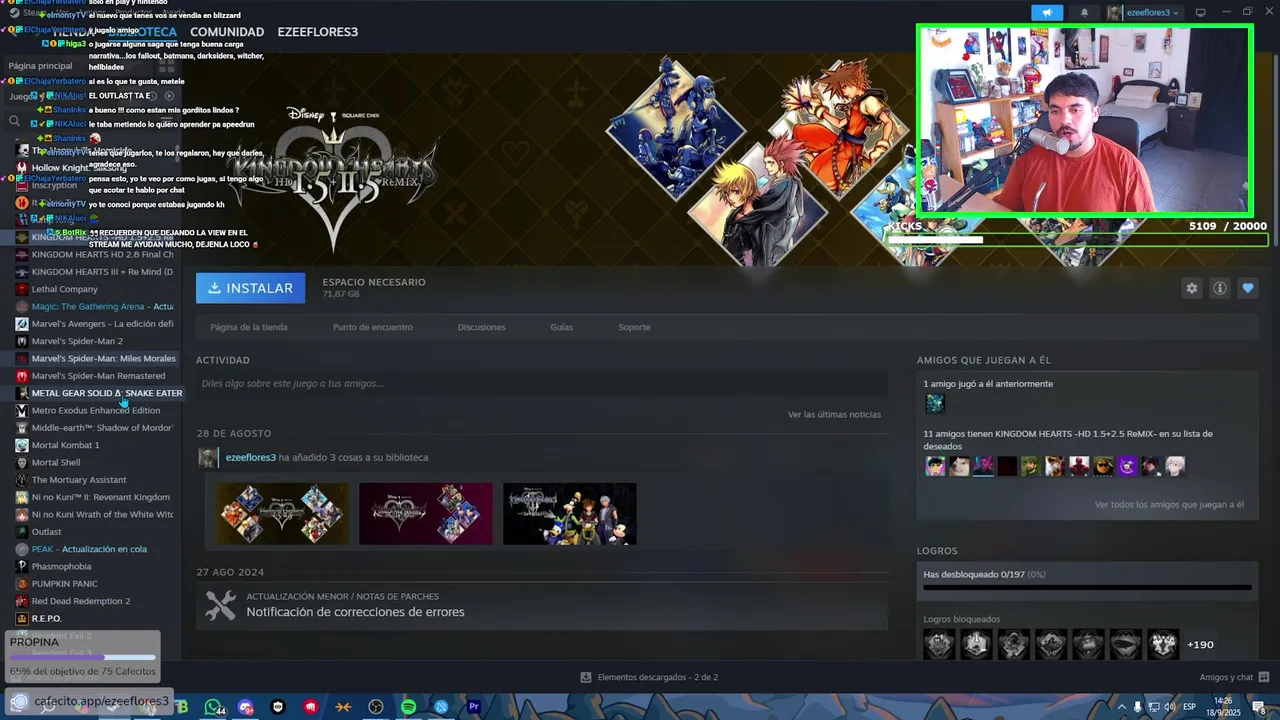Select Phasmophobia in library list
This screenshot has height=720, width=1280.
point(62,567)
